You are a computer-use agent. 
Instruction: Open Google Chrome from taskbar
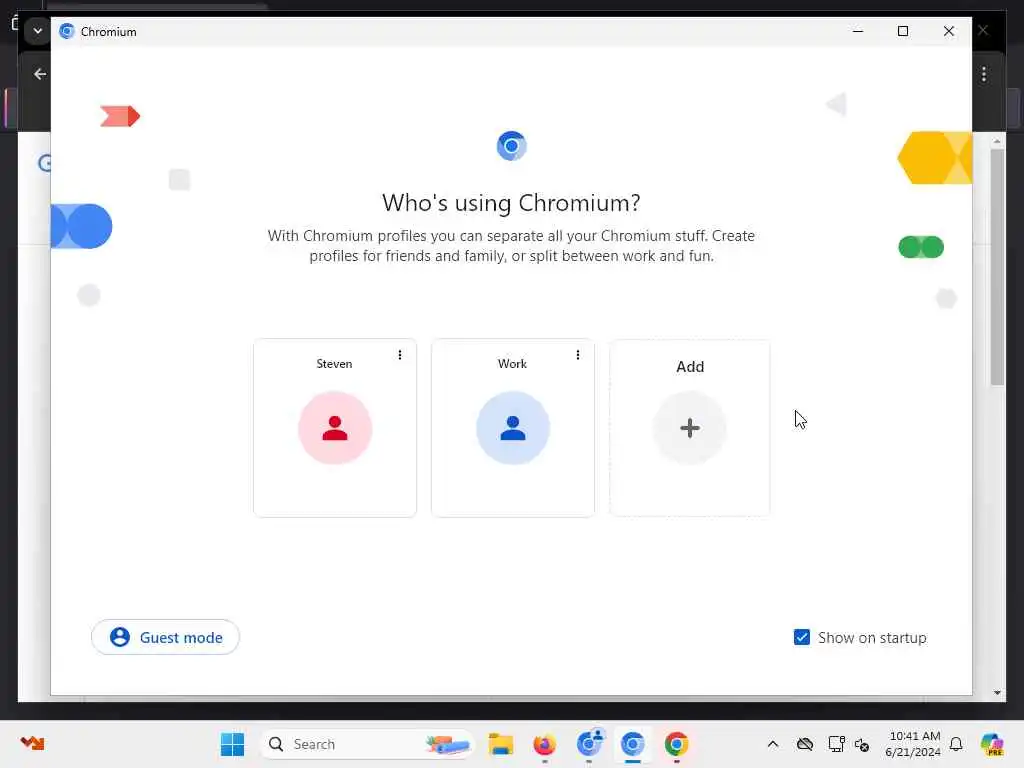(x=677, y=744)
